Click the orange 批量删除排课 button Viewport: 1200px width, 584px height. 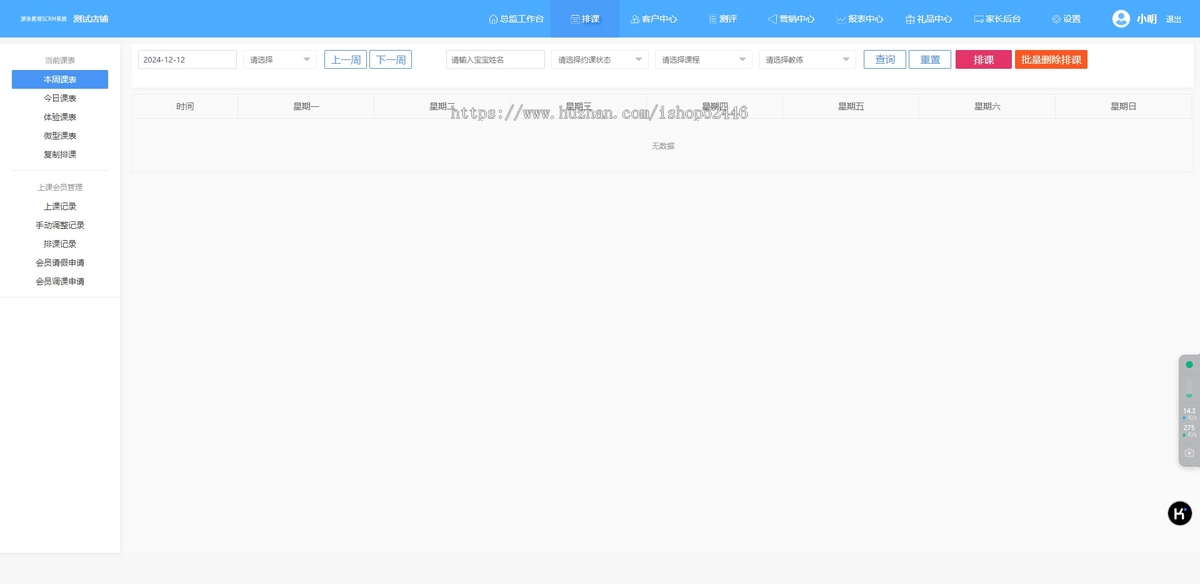(1051, 60)
